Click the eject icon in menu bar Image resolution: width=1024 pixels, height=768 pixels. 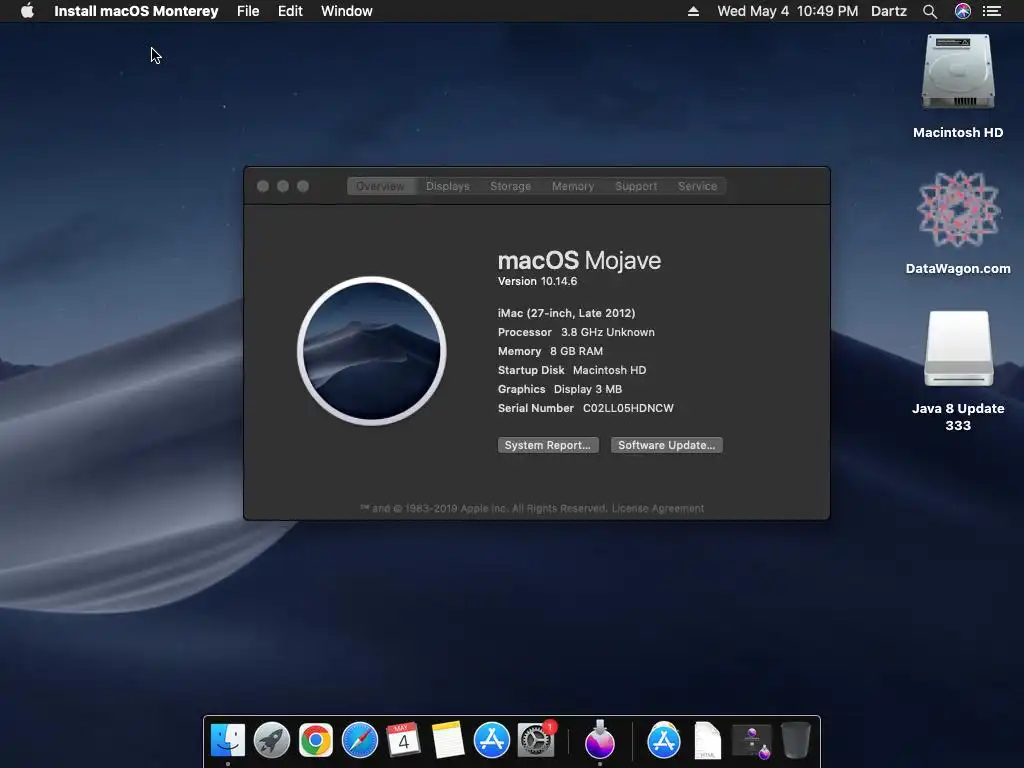click(694, 11)
